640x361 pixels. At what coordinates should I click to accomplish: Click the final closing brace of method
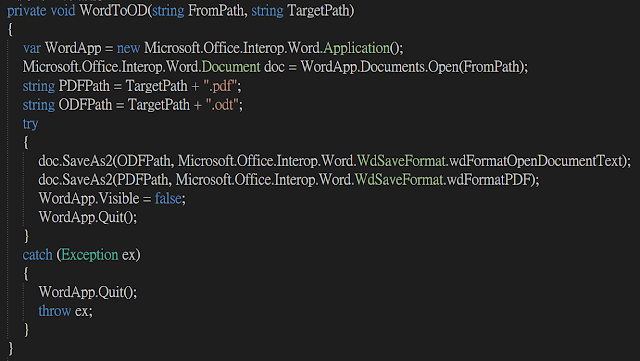point(11,349)
